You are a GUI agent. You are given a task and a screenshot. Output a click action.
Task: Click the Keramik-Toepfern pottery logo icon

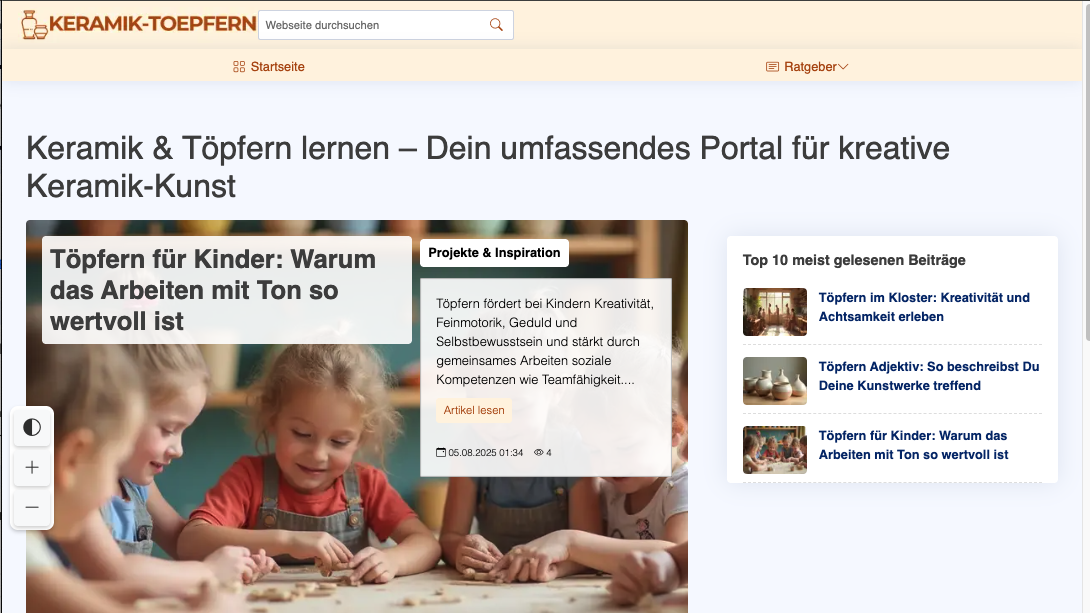[x=34, y=24]
